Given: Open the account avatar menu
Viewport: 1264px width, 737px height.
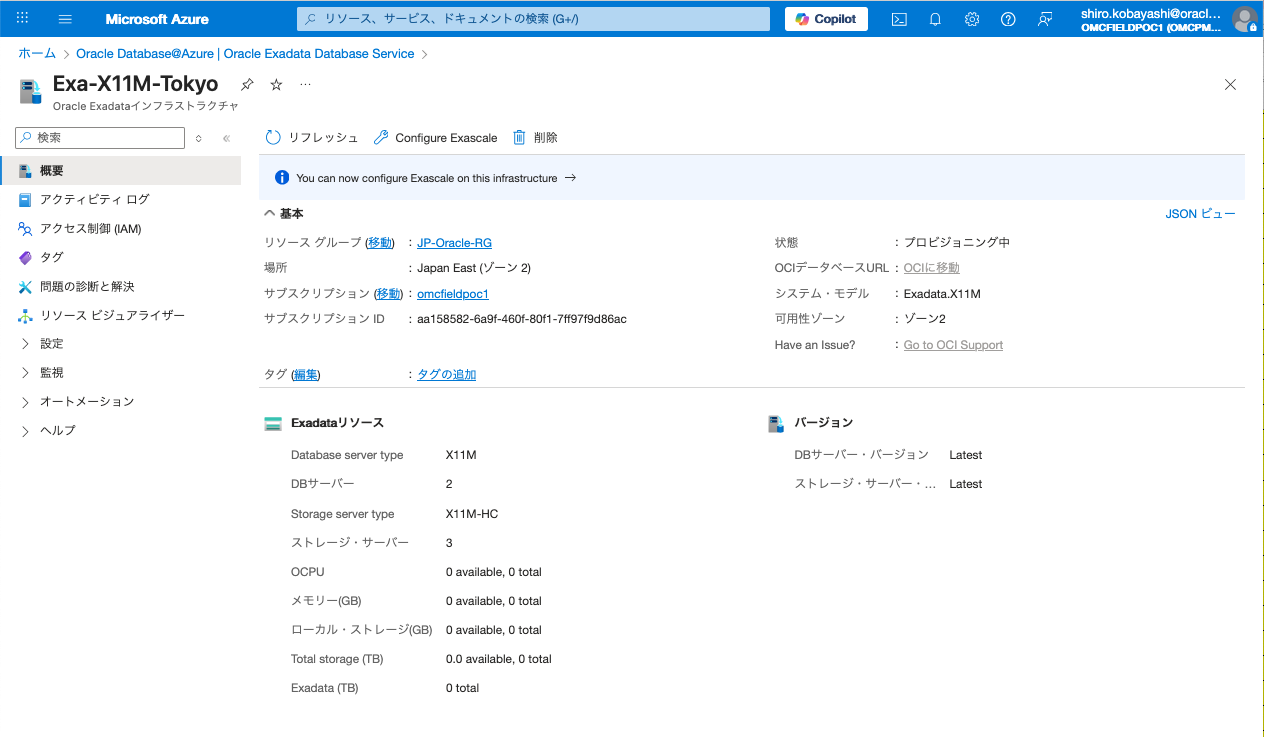Looking at the screenshot, I should [x=1244, y=19].
